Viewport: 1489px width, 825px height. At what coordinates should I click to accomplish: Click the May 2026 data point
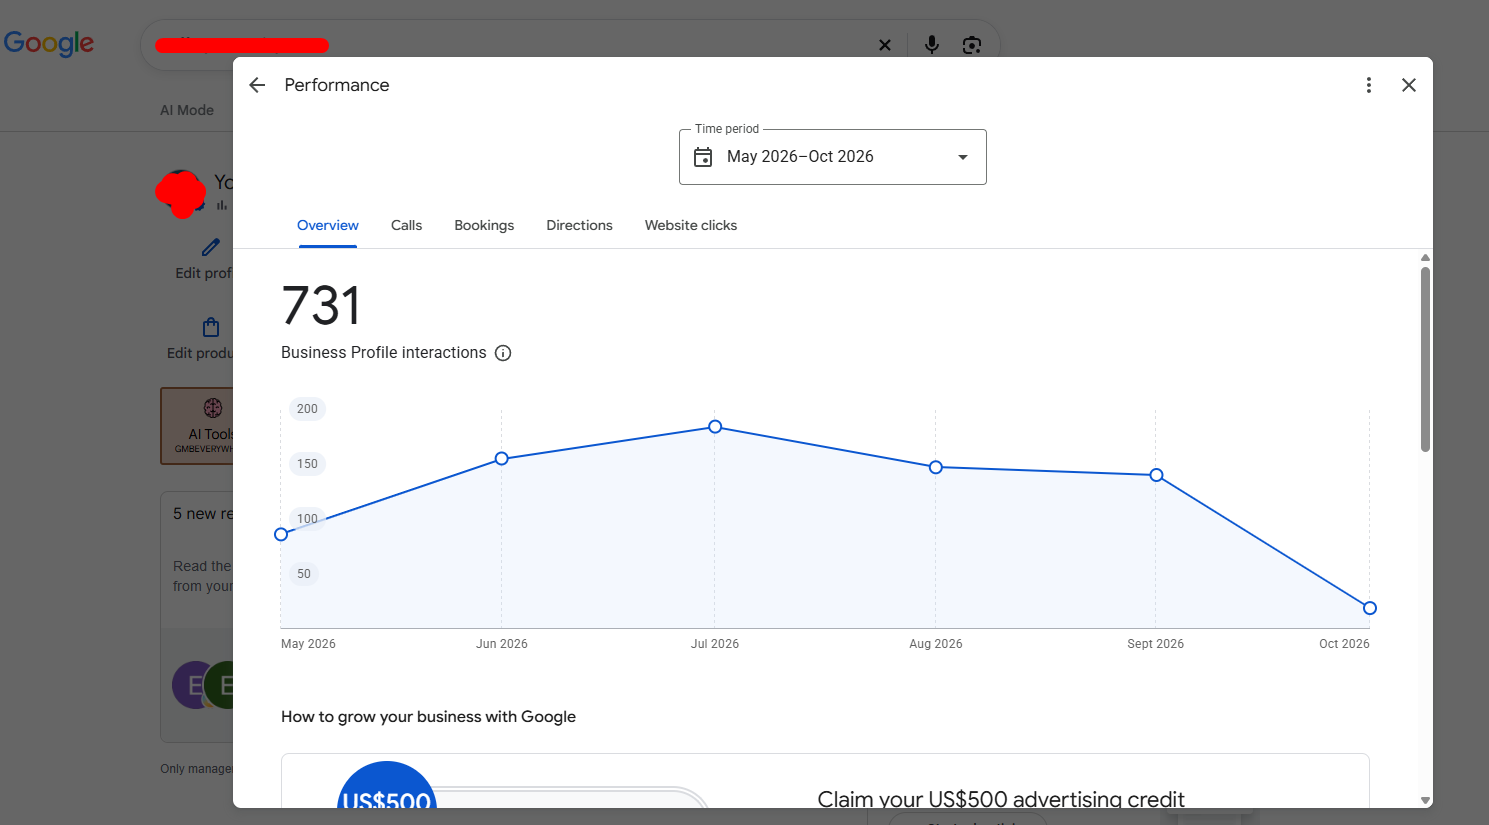(x=281, y=535)
